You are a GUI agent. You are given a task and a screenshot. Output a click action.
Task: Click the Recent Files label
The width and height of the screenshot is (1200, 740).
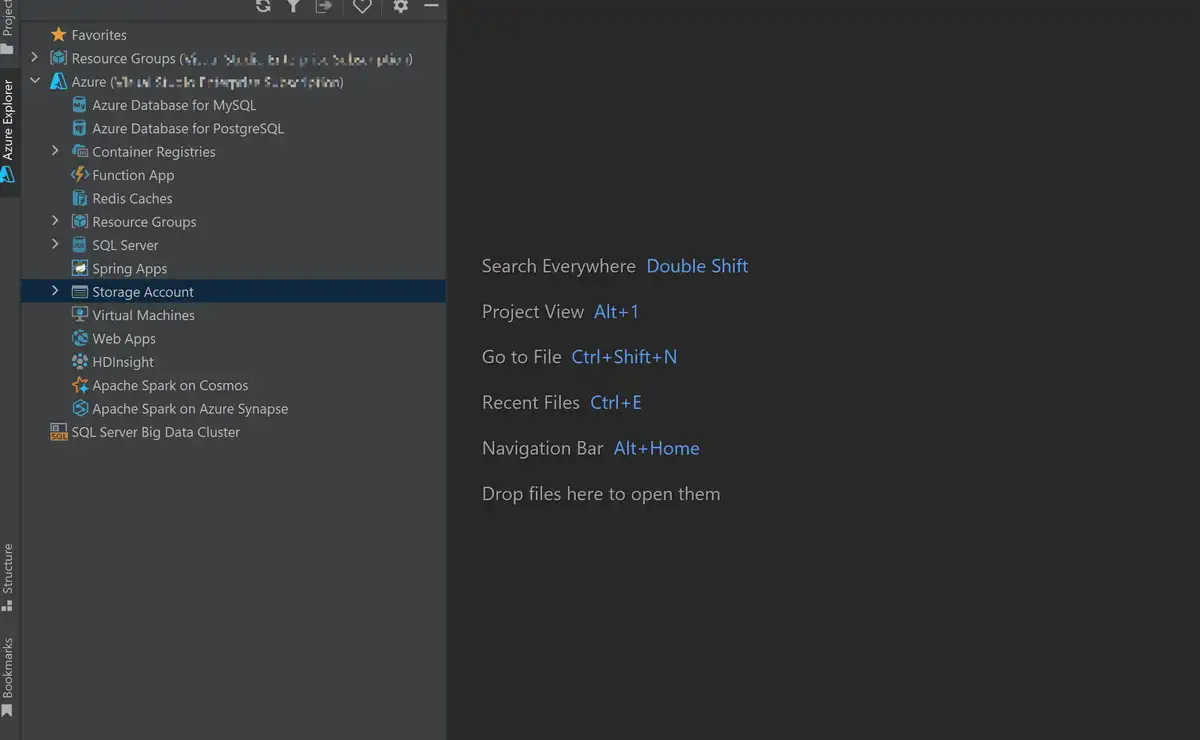coord(531,403)
